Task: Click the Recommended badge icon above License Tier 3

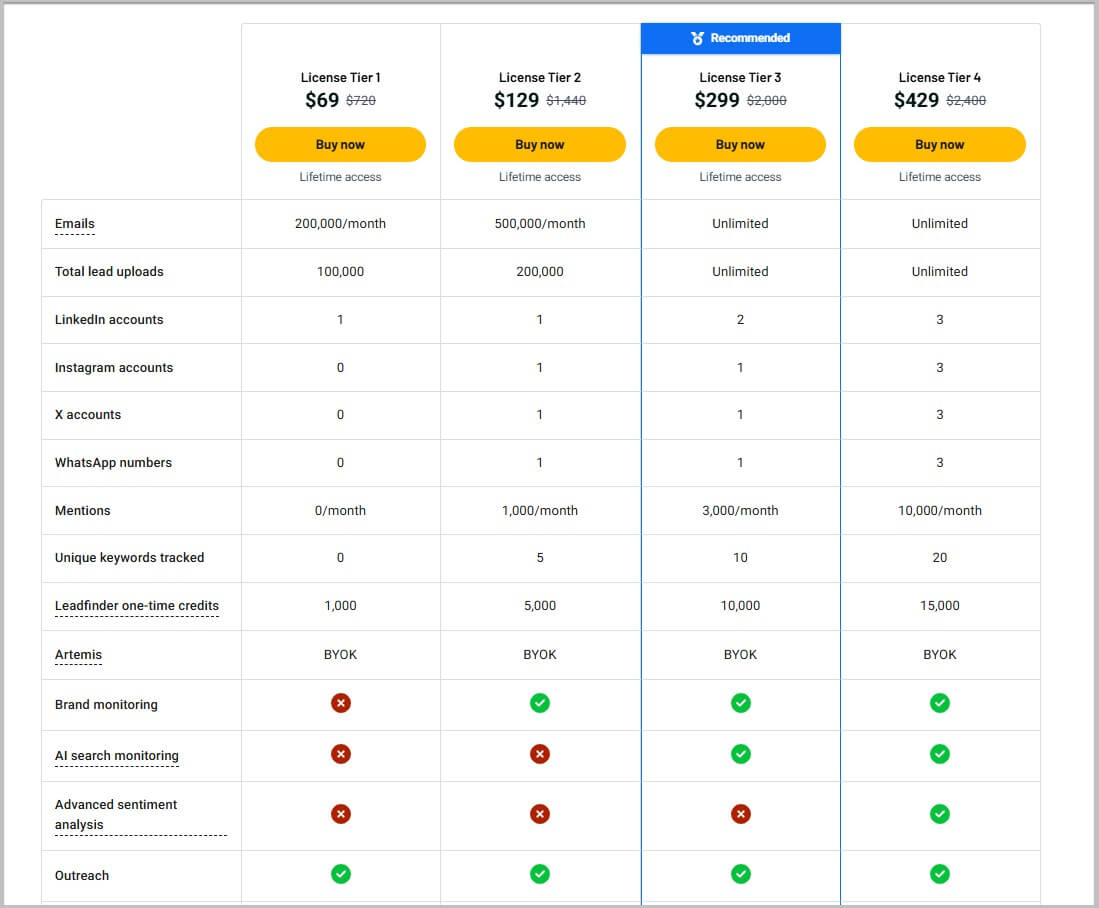Action: pyautogui.click(x=700, y=37)
